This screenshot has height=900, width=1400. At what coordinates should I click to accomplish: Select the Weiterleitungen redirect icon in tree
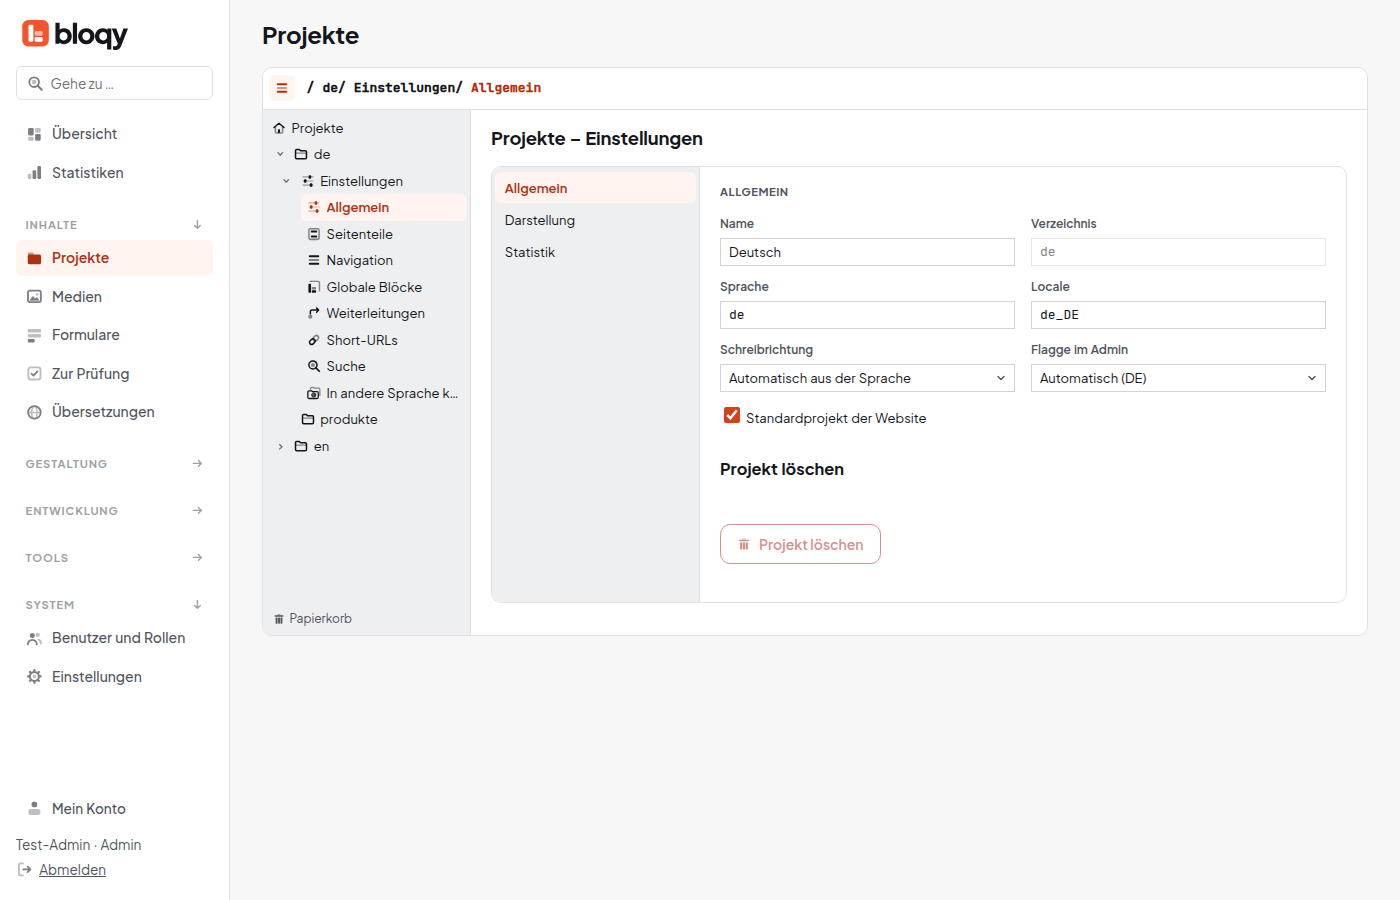(314, 313)
